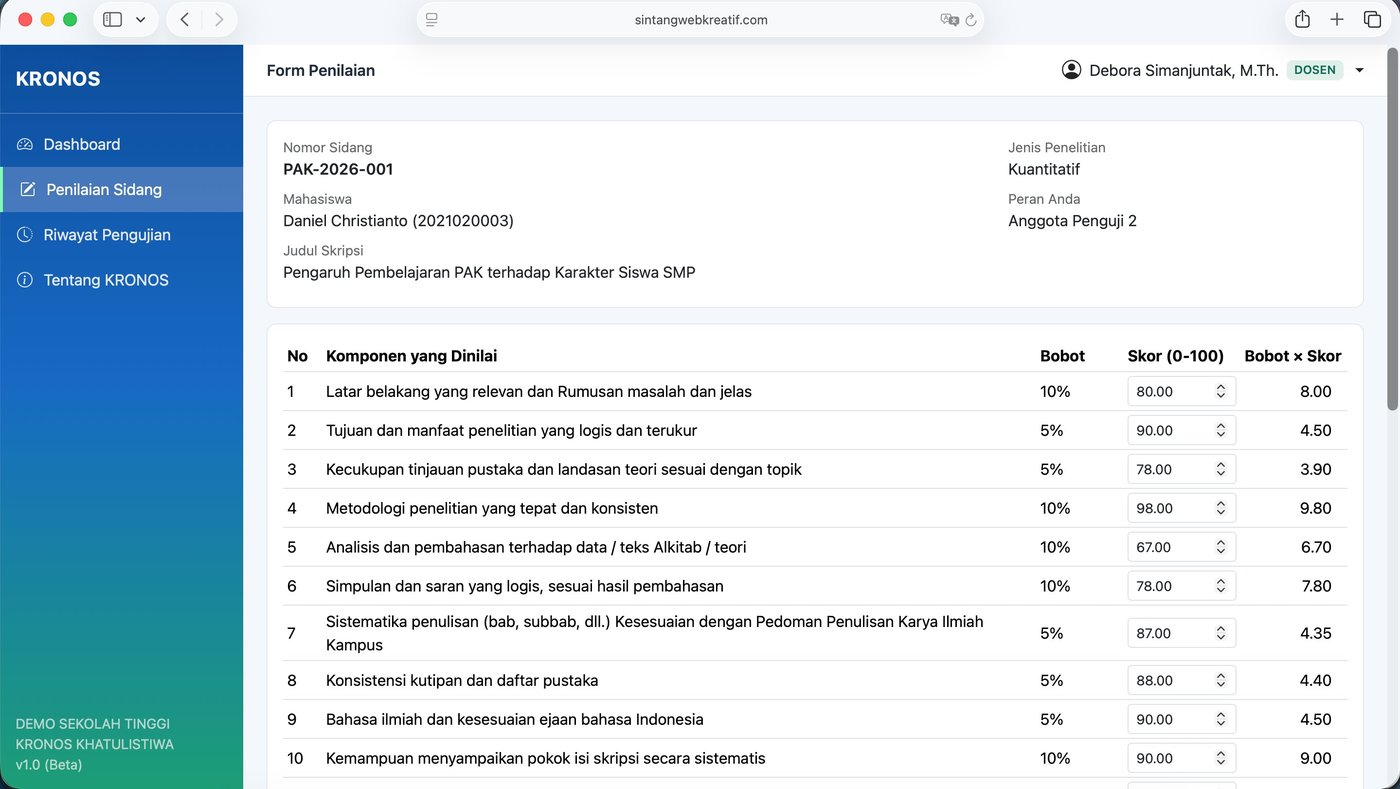
Task: Adjust stepper arrows on Konsistensi kutipan score
Action: click(1221, 680)
